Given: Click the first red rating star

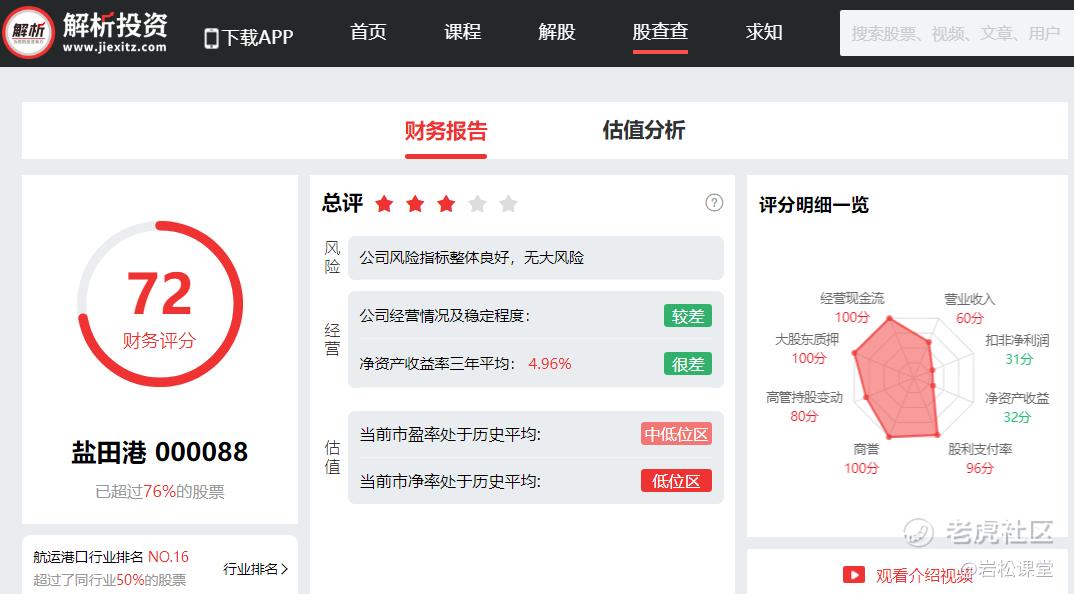Looking at the screenshot, I should [384, 203].
